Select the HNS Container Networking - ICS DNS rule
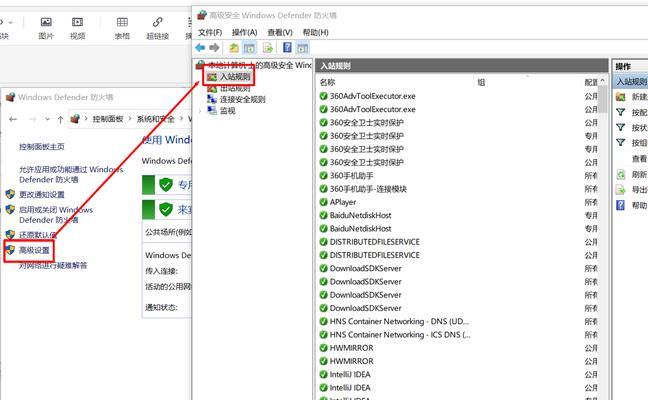Screen dimensions: 648x400 pyautogui.click(x=400, y=335)
